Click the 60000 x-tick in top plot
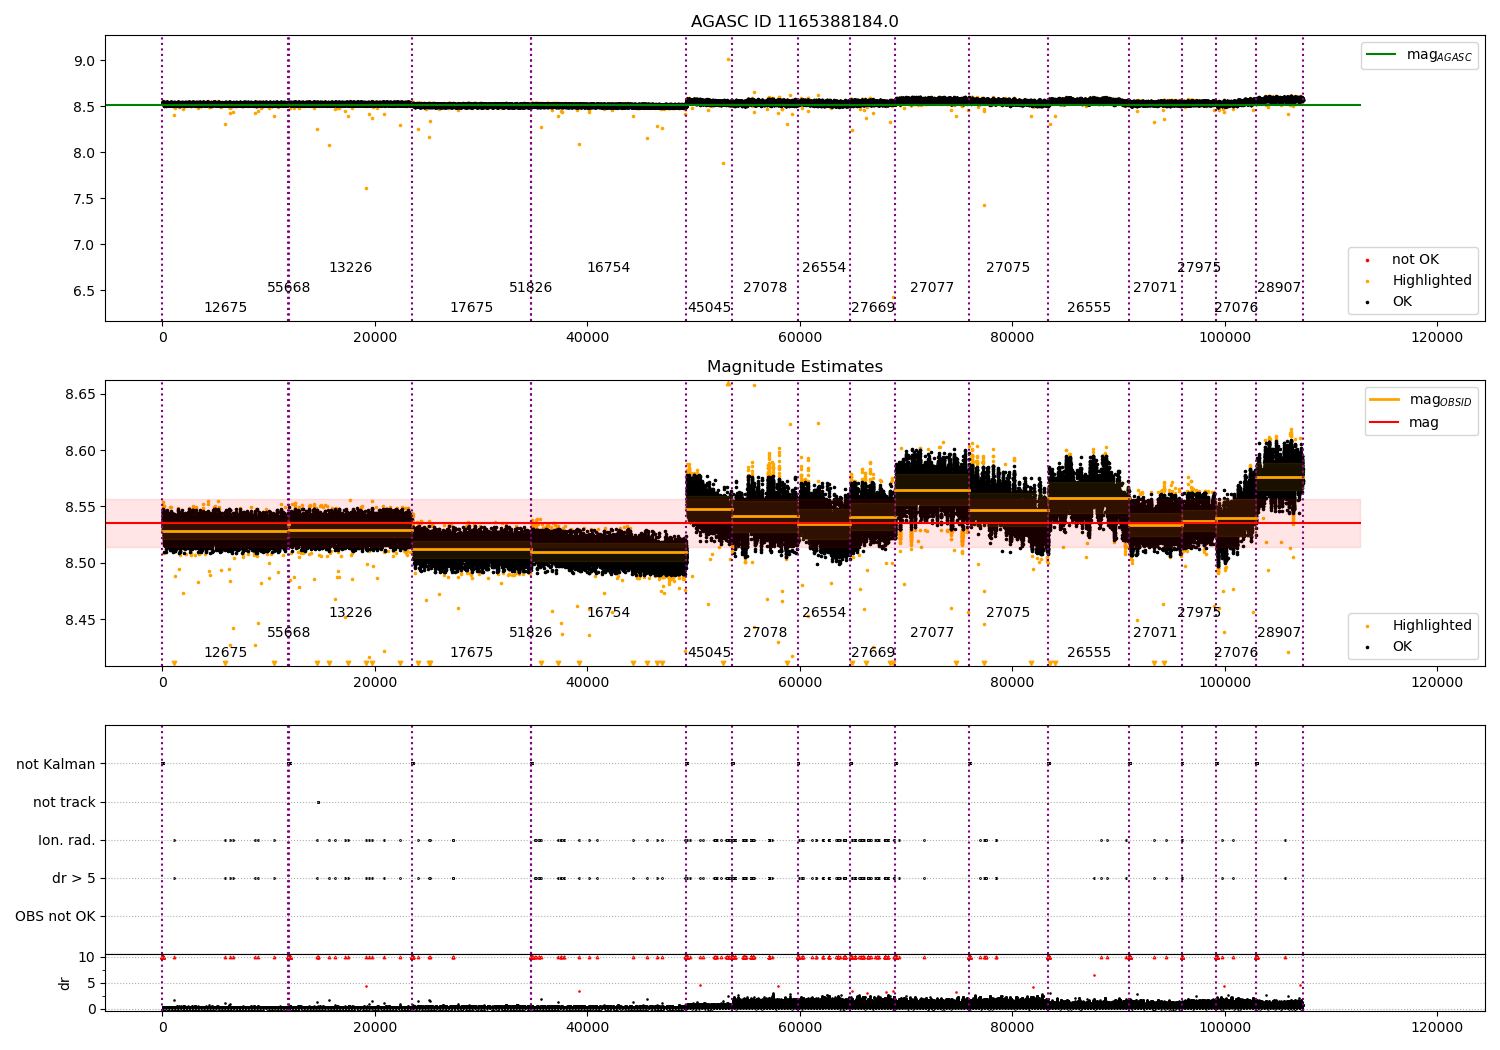The image size is (1500, 1050). 799,338
